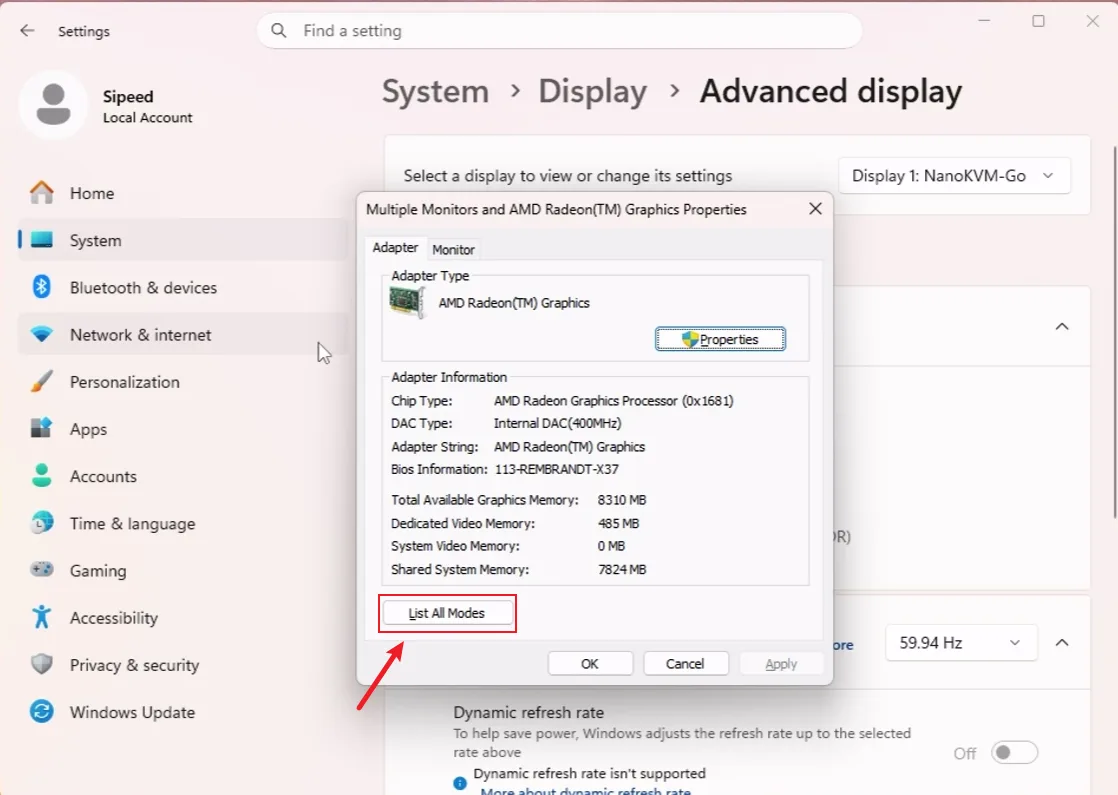Screen dimensions: 1118x795
Task: Go to Display breadcrumb
Action: 593,91
